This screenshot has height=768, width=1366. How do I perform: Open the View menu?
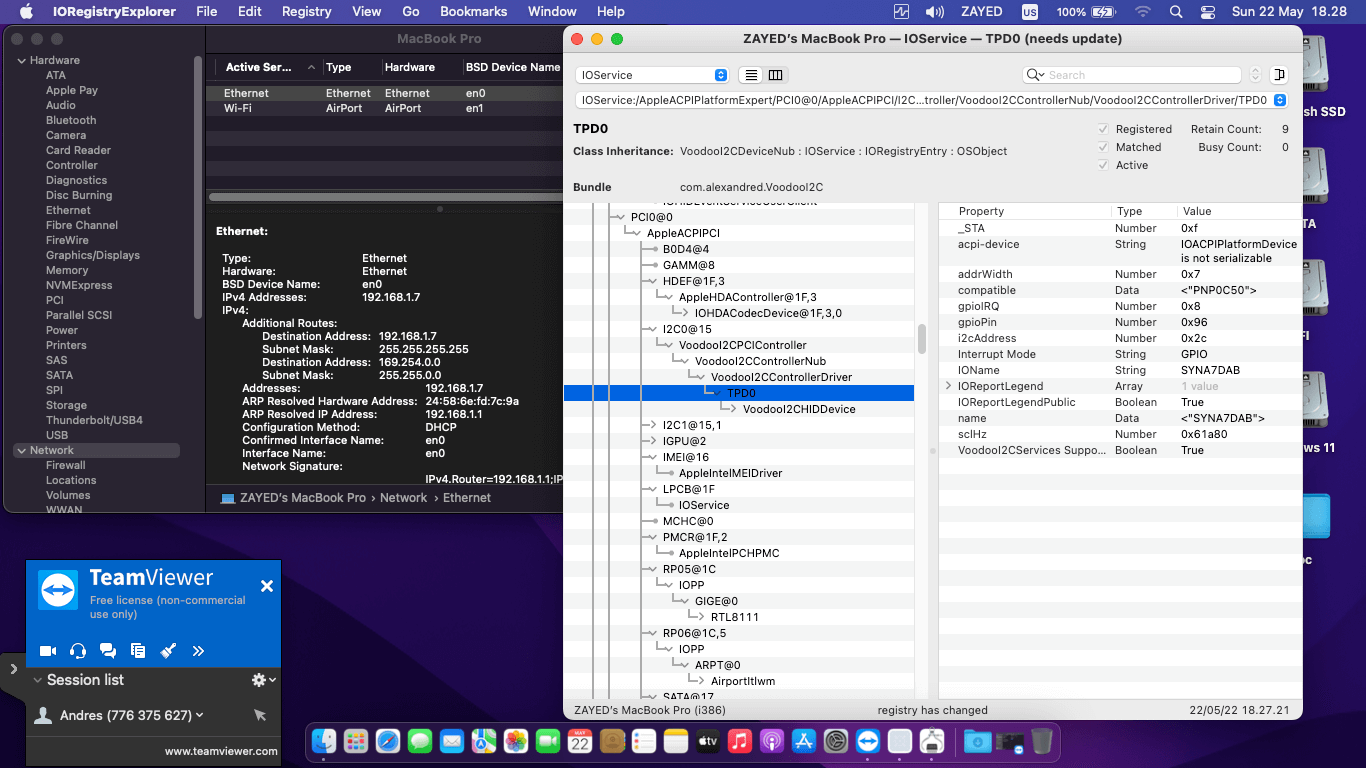click(367, 12)
